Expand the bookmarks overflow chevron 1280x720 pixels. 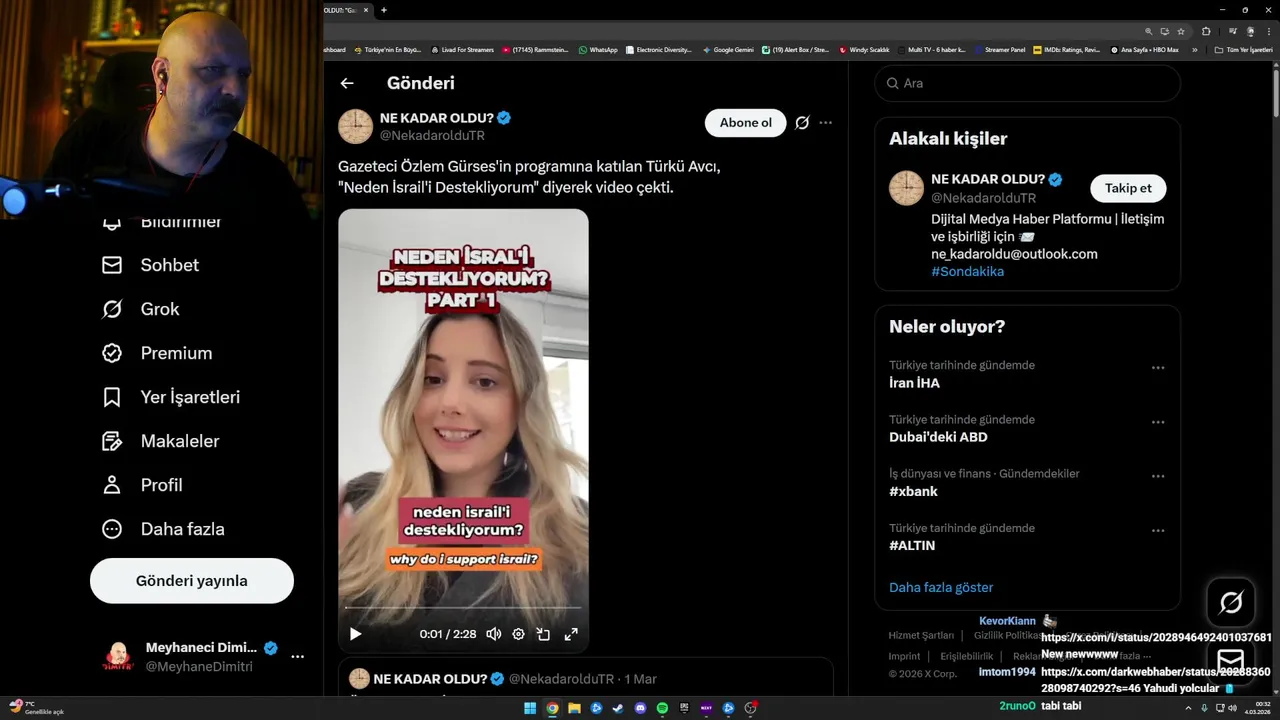click(1194, 49)
